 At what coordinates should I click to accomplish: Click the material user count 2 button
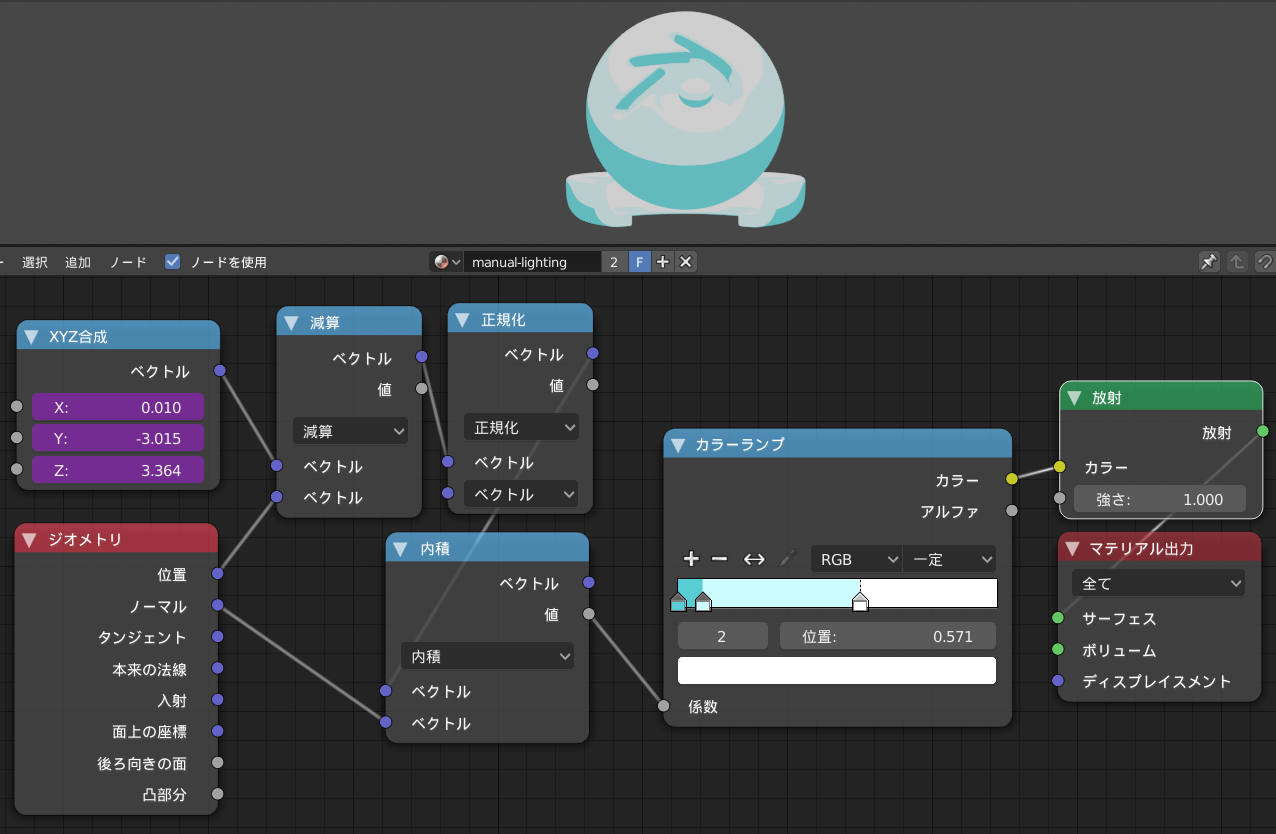pos(614,262)
